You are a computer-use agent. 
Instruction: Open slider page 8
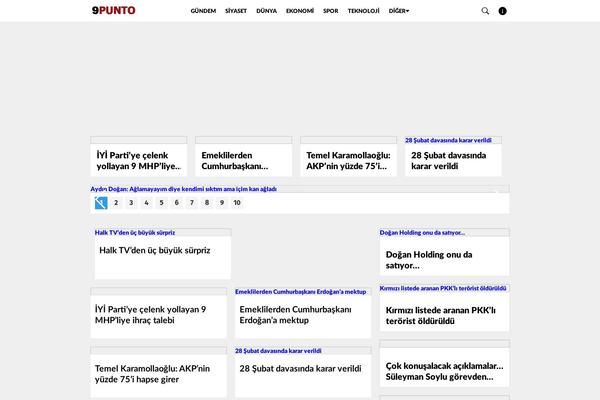[x=207, y=203]
